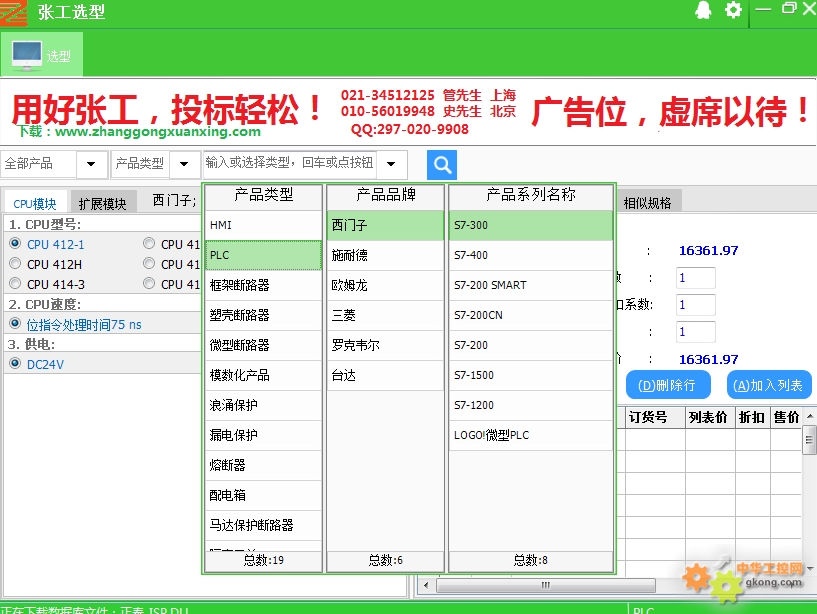
Task: Click the 列表价 column header
Action: pos(710,417)
